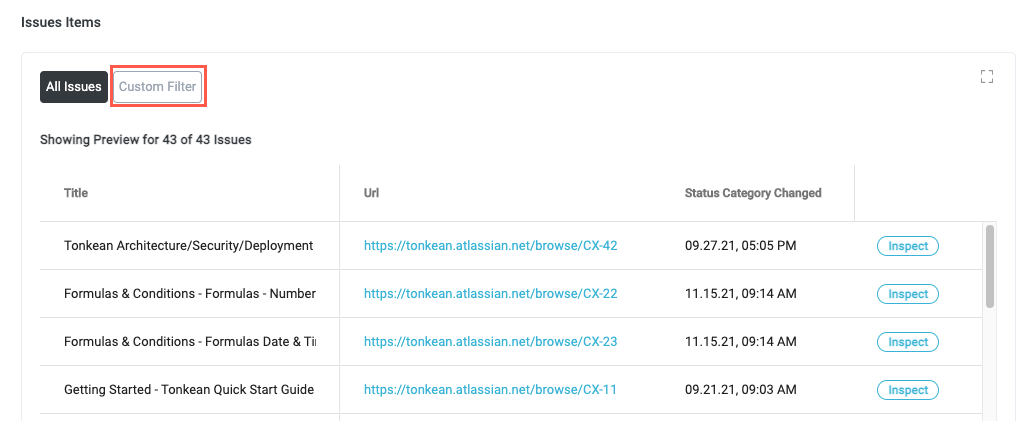Expand the issues table to fullscreen
The height and width of the screenshot is (421, 1026).
987,77
